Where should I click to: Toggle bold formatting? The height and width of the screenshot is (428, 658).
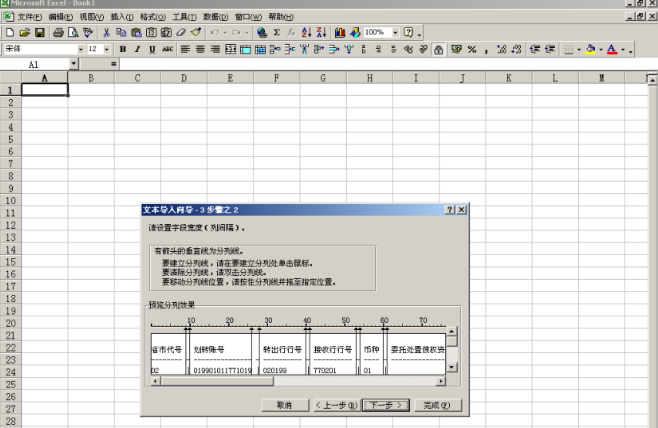(x=123, y=49)
